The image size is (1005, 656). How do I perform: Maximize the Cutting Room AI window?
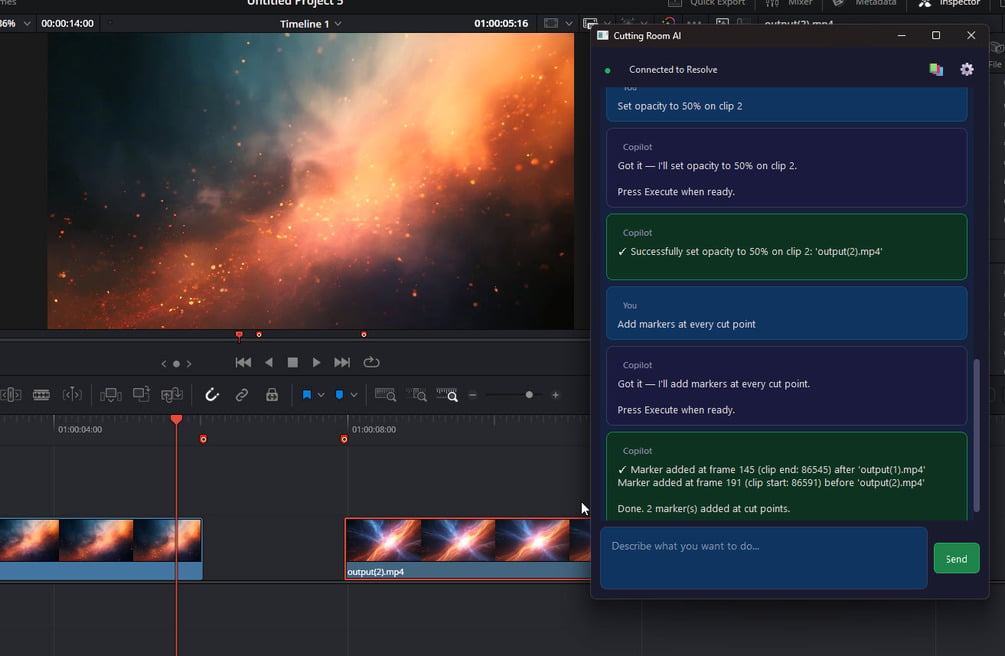936,35
